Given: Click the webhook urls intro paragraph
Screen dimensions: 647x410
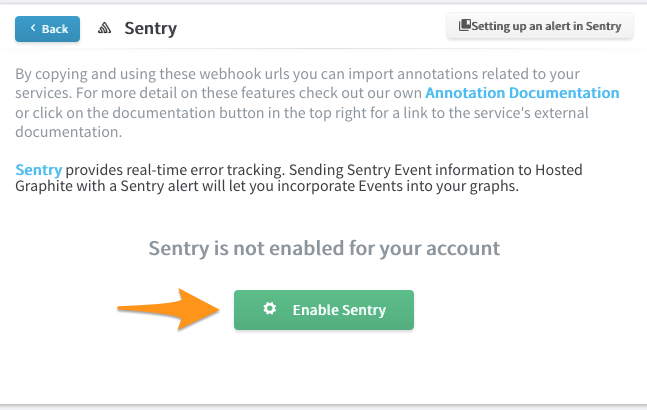Looking at the screenshot, I should click(317, 103).
